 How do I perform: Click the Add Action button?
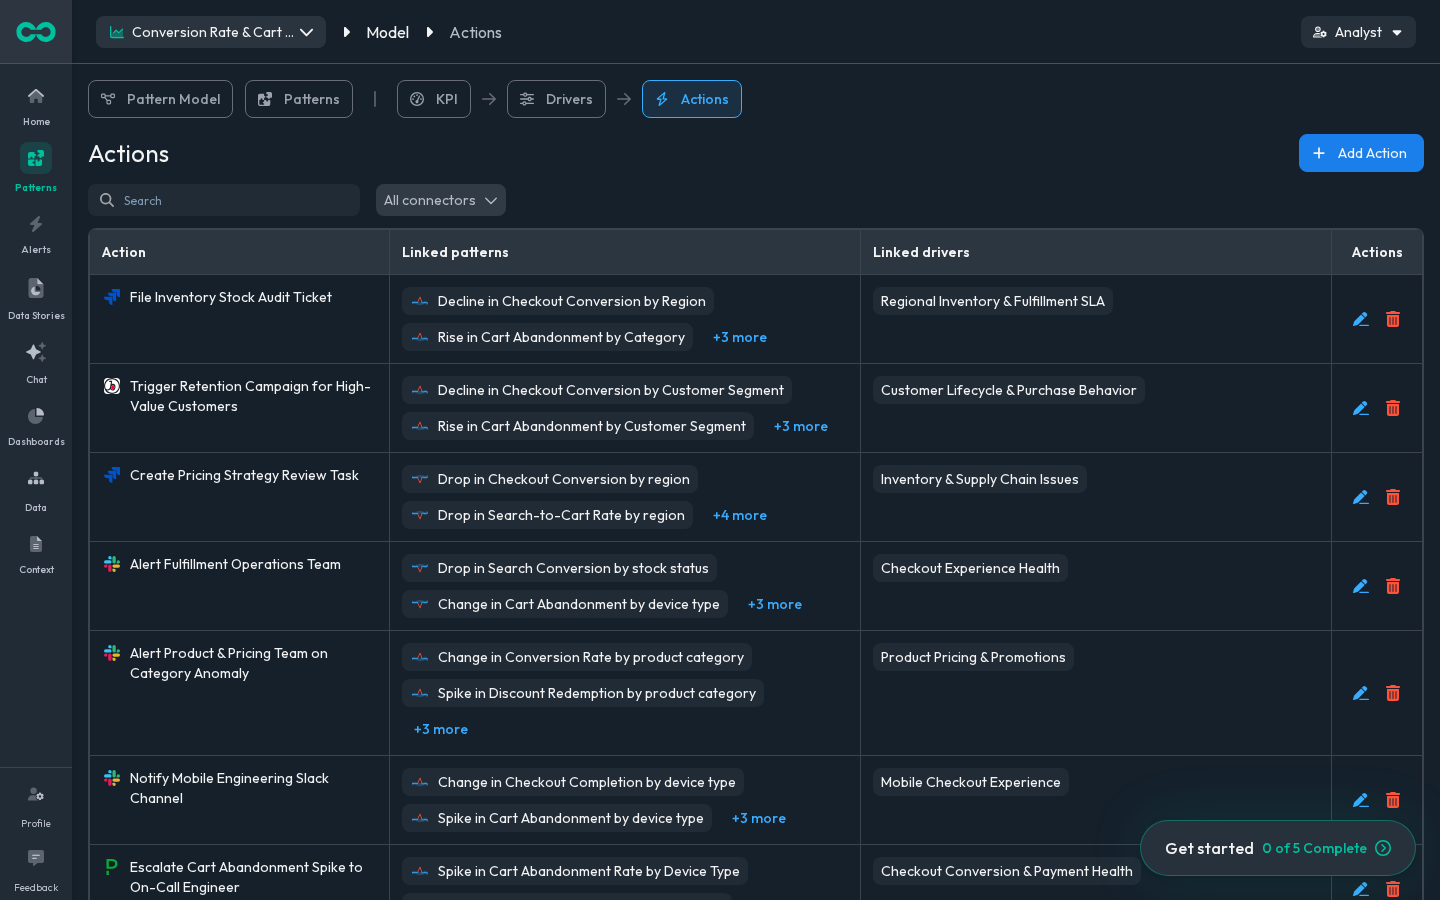pyautogui.click(x=1361, y=153)
